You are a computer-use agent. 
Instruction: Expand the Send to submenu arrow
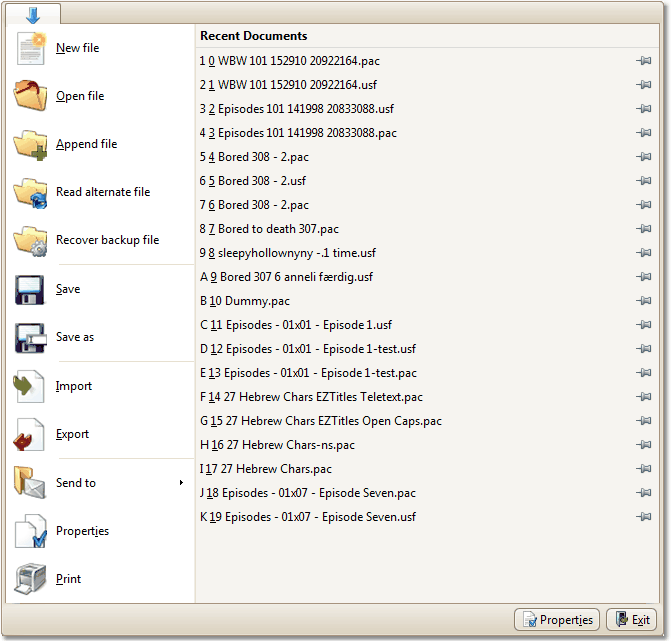181,483
